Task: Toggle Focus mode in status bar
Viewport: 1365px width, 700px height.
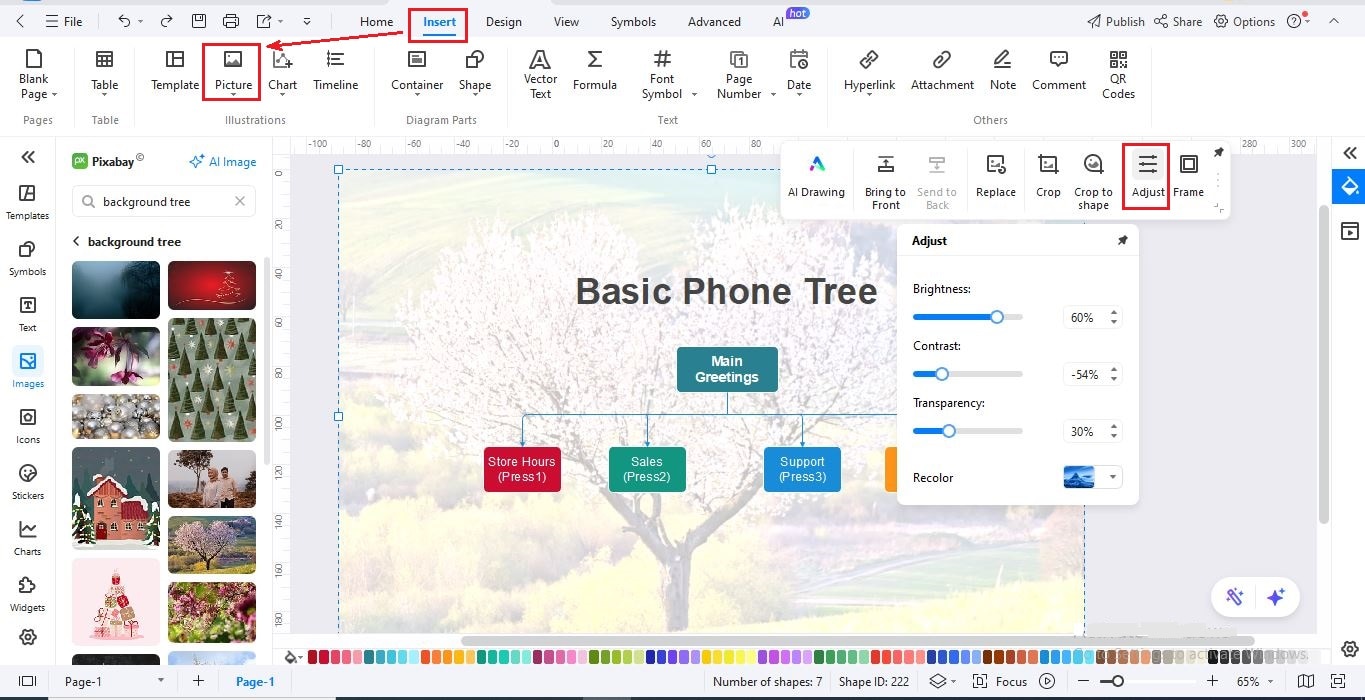Action: (1000, 682)
